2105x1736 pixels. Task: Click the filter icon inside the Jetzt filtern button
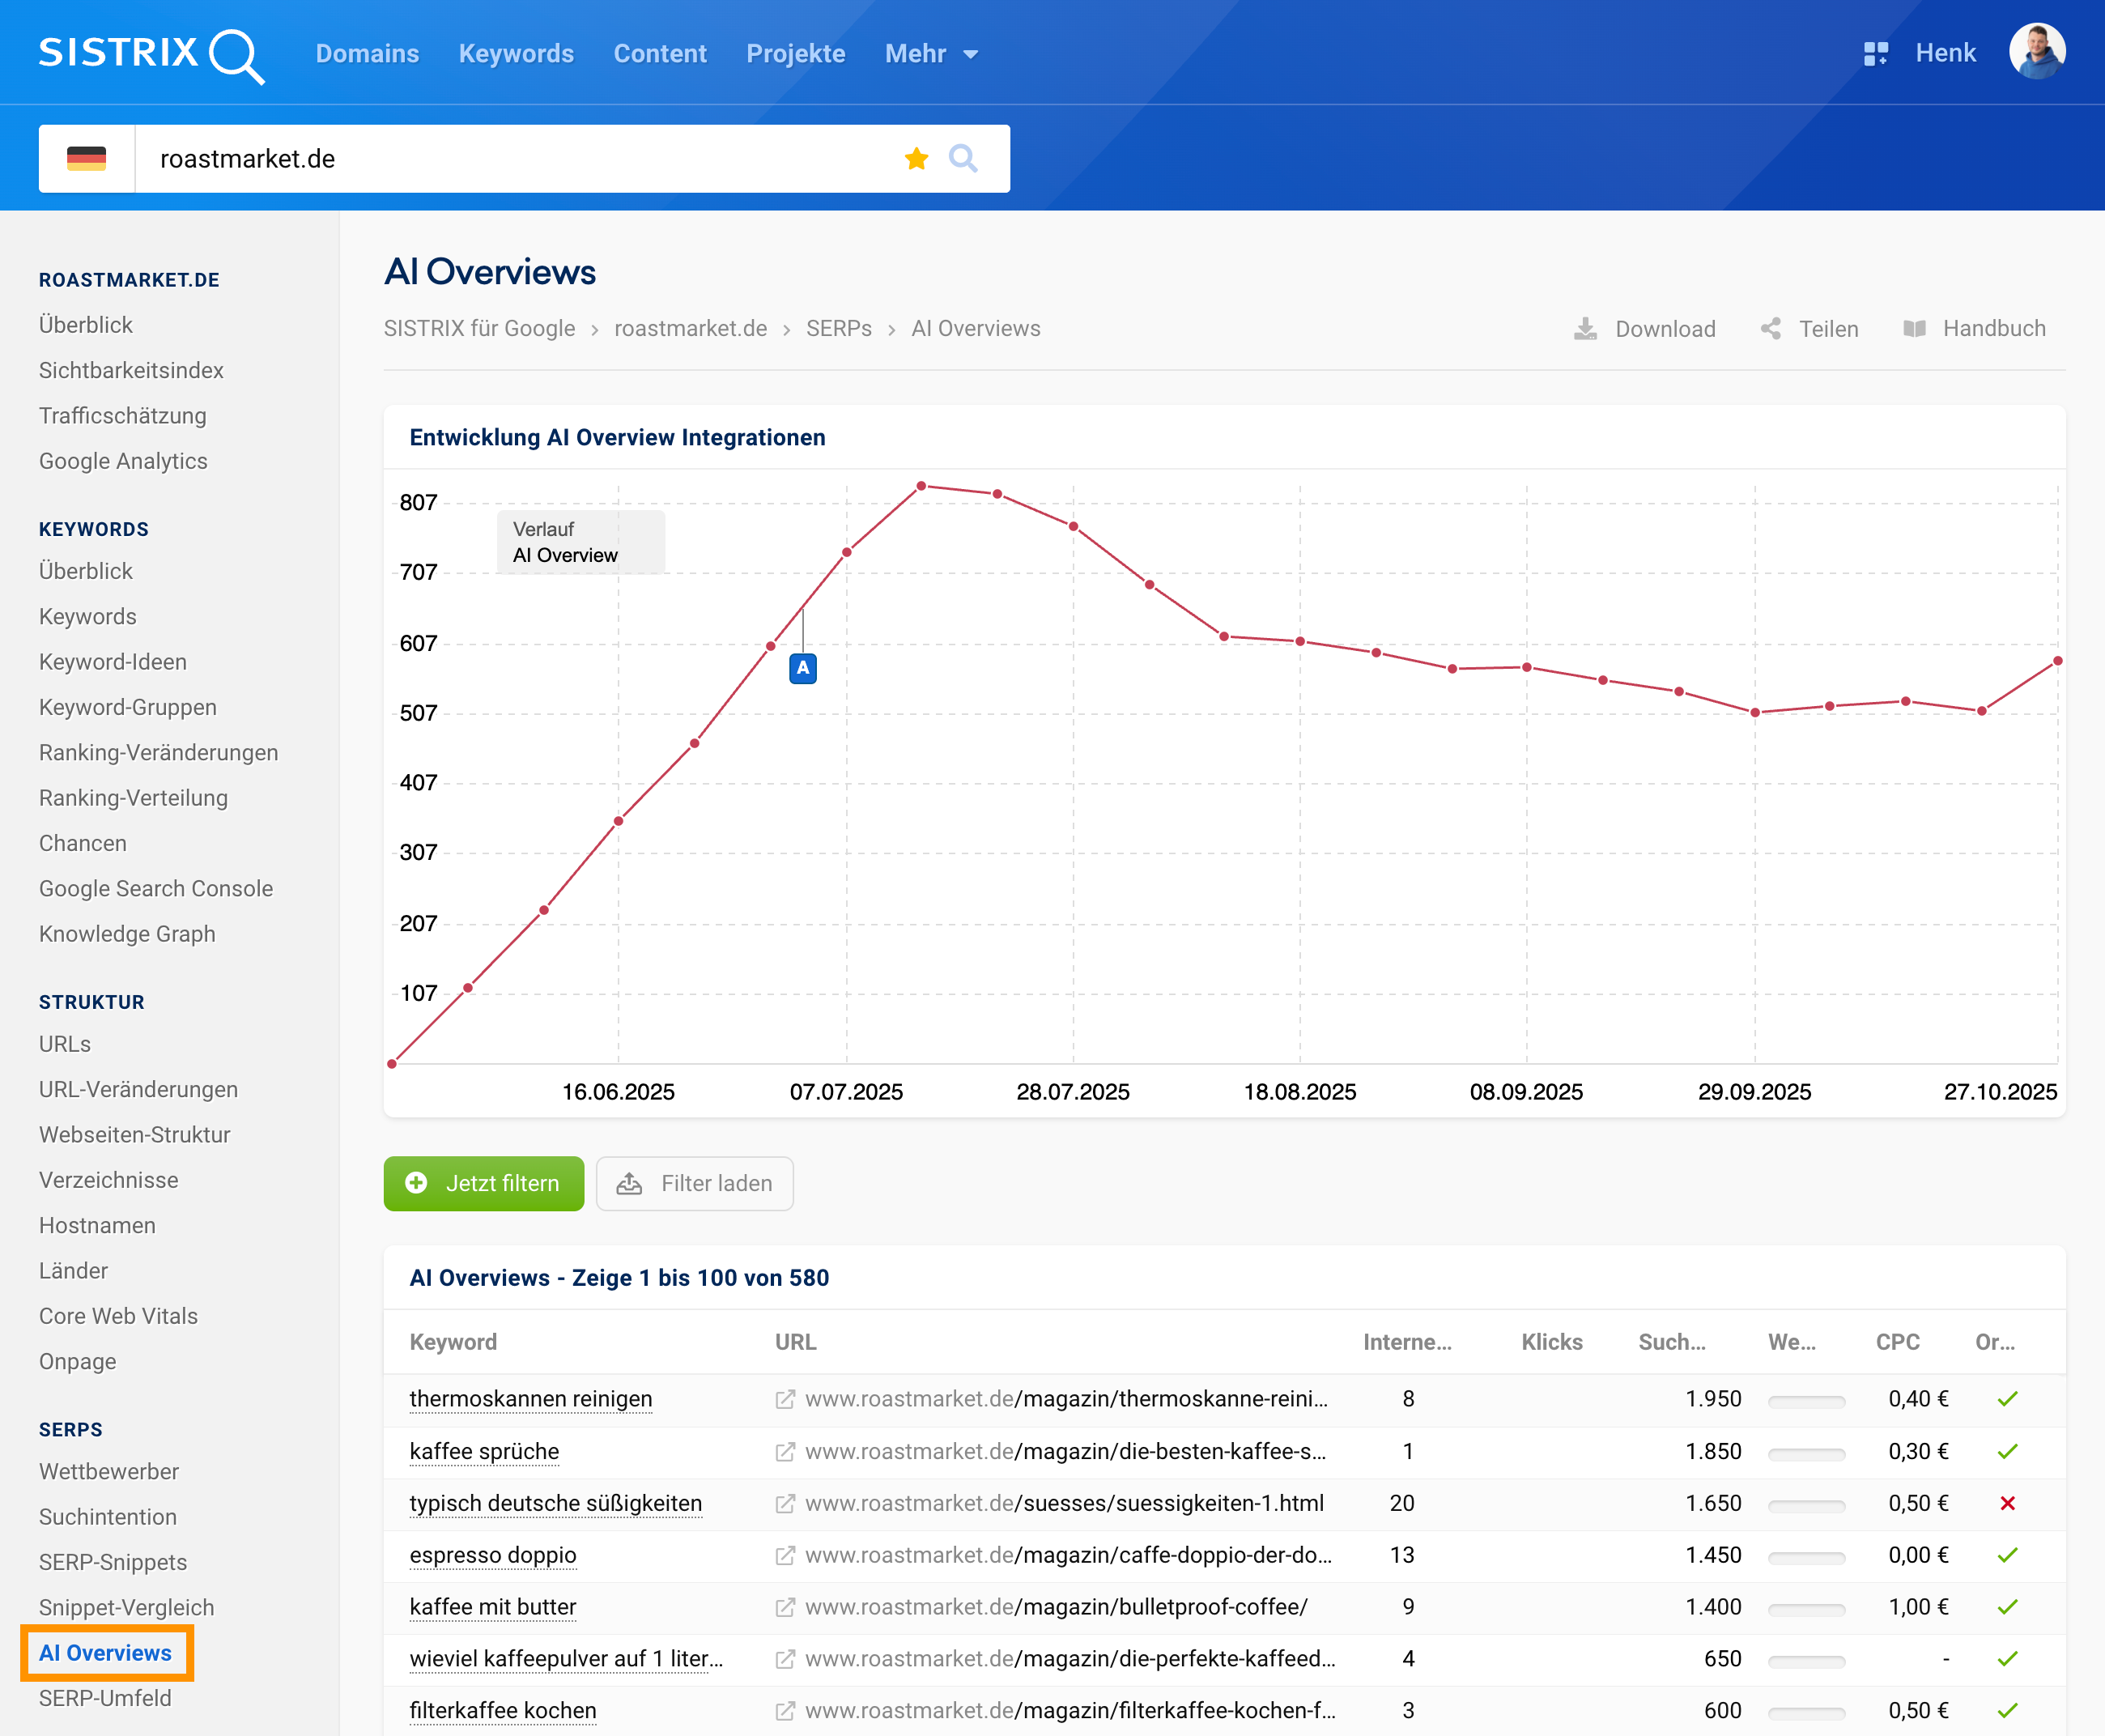point(416,1183)
